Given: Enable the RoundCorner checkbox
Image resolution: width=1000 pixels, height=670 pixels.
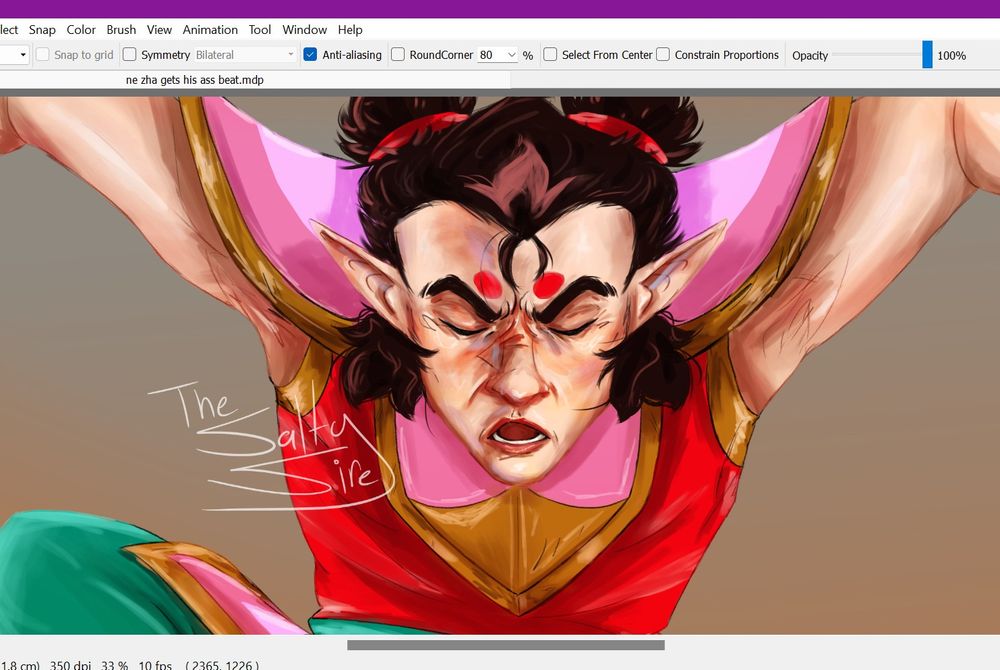Looking at the screenshot, I should 398,55.
